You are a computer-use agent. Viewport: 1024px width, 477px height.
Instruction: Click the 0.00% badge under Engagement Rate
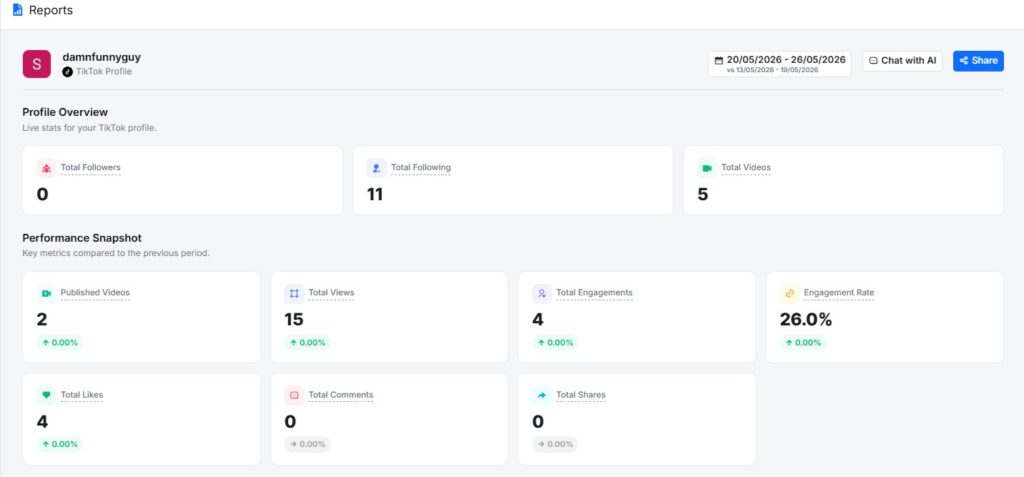click(803, 342)
